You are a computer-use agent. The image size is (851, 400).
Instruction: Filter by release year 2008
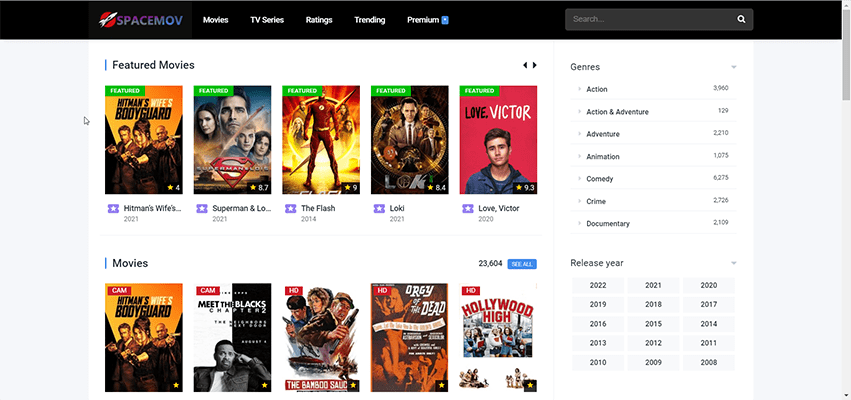[708, 363]
